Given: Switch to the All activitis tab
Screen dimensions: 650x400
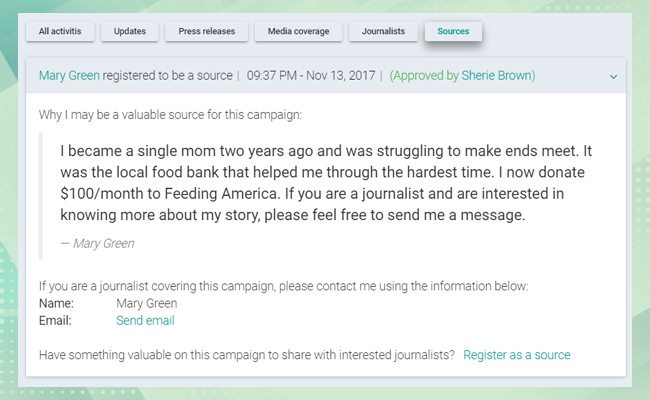Looking at the screenshot, I should pos(61,31).
